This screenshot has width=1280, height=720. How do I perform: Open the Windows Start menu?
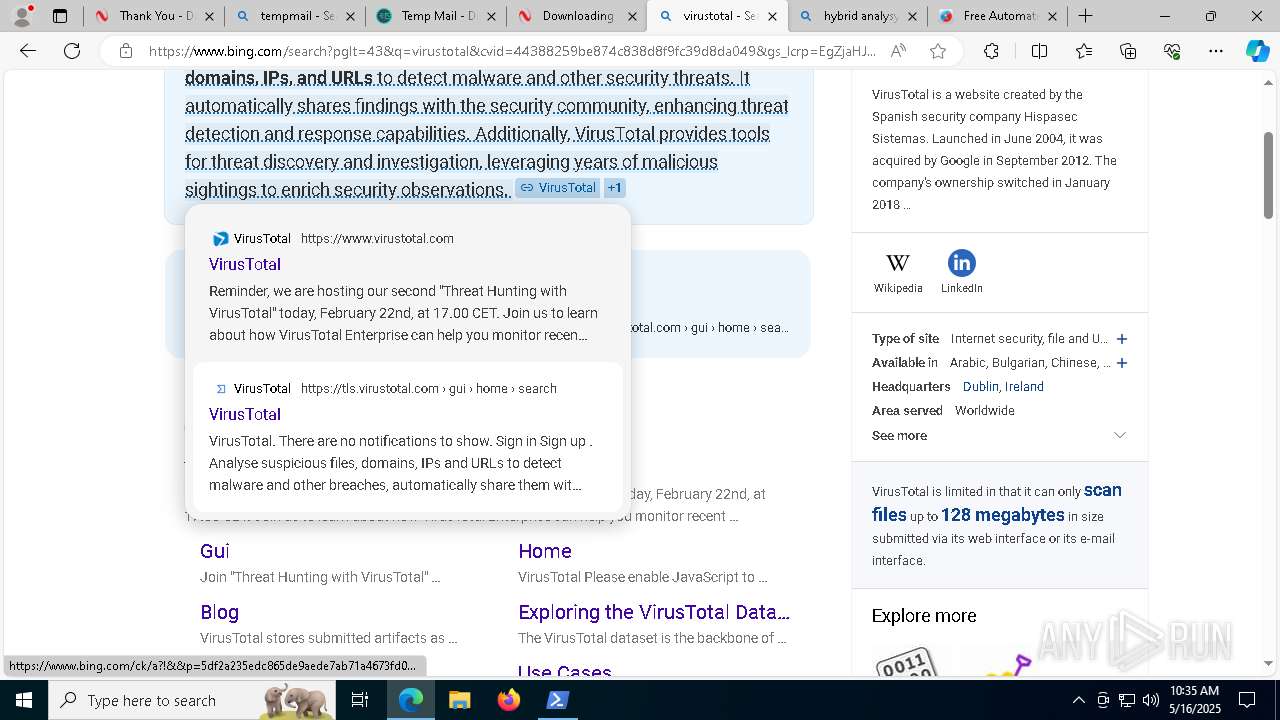coord(23,700)
